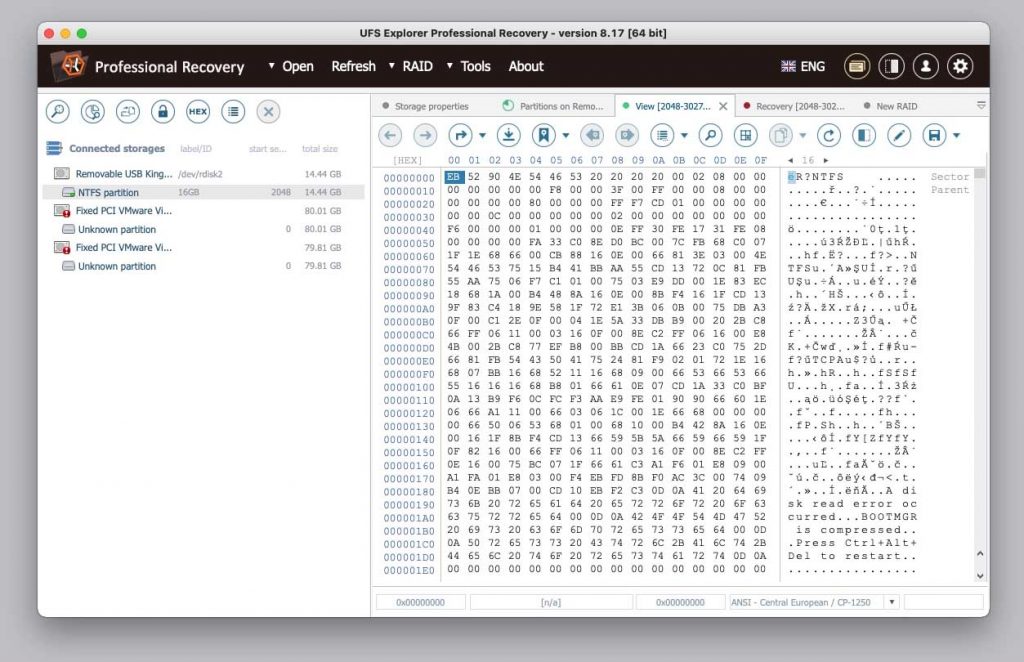Click the offset input field at the bottom

pos(420,602)
